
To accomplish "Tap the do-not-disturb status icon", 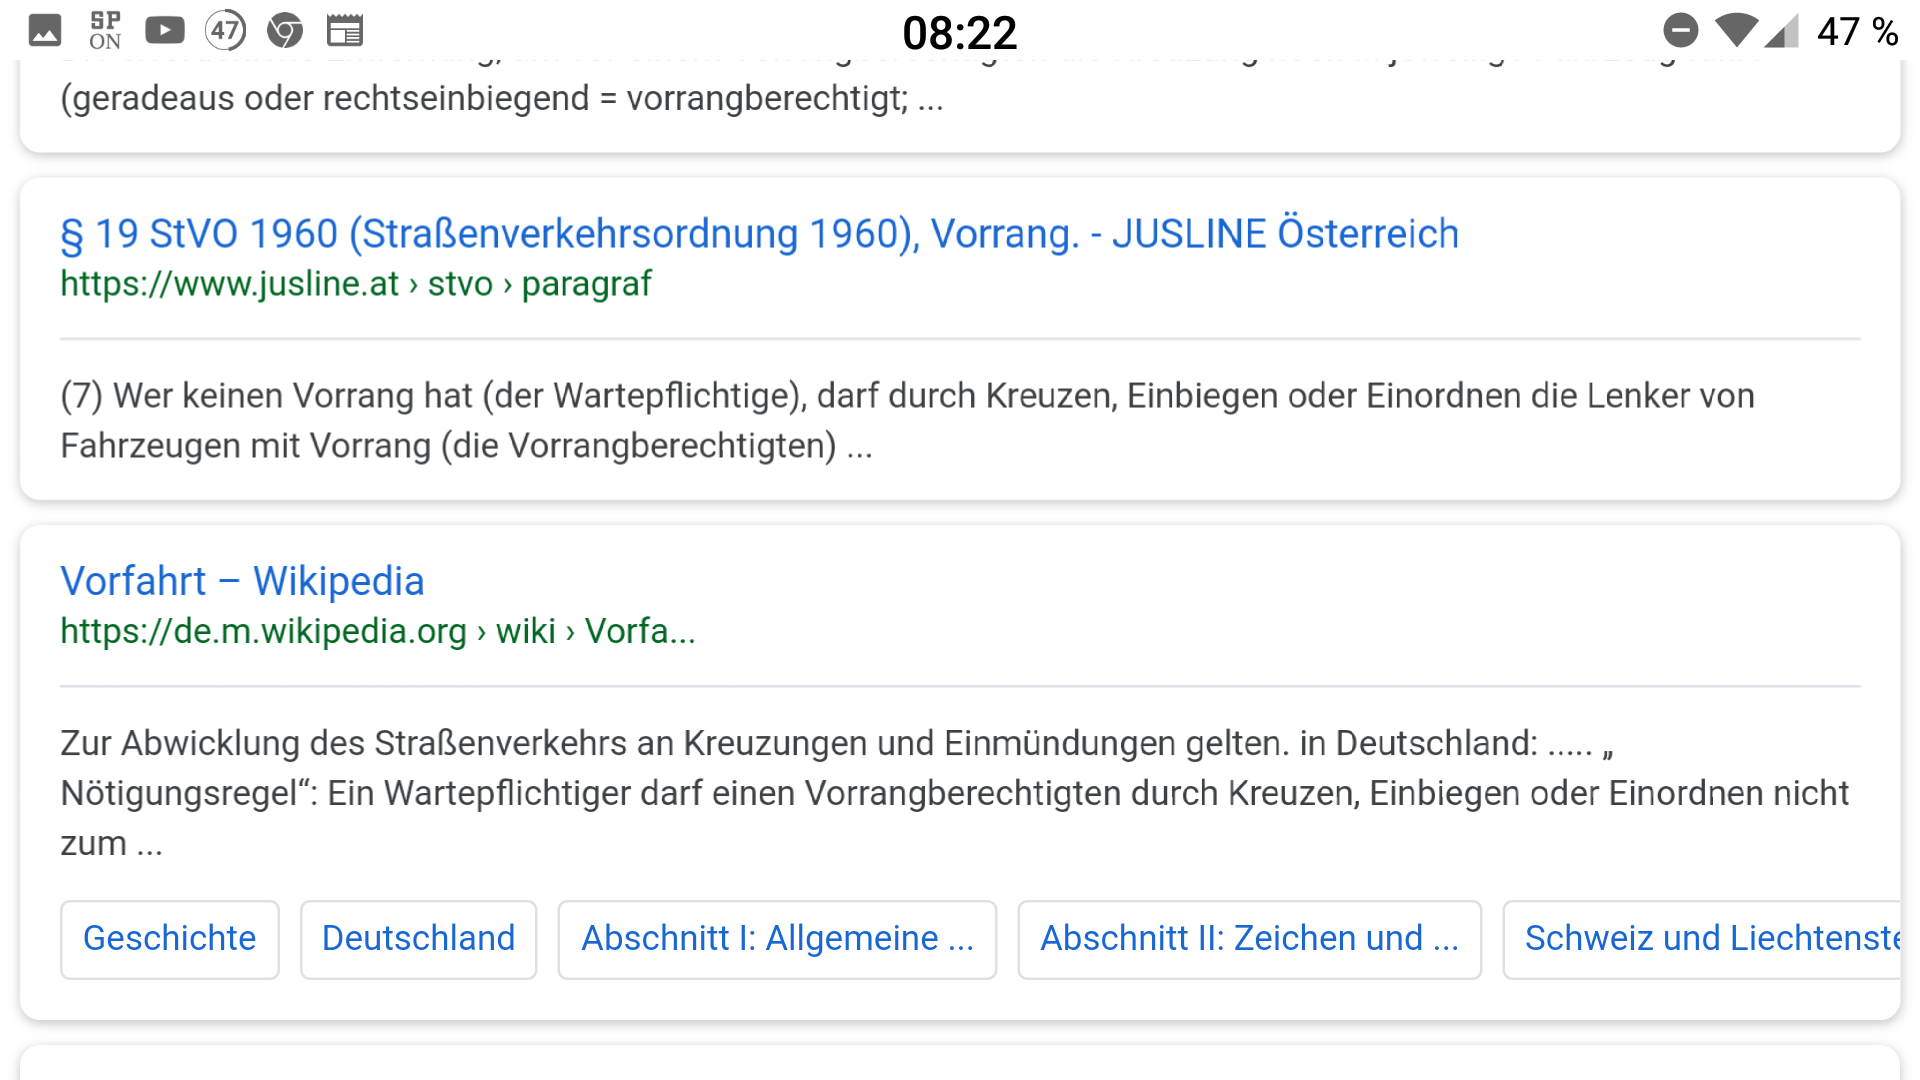I will click(1680, 31).
